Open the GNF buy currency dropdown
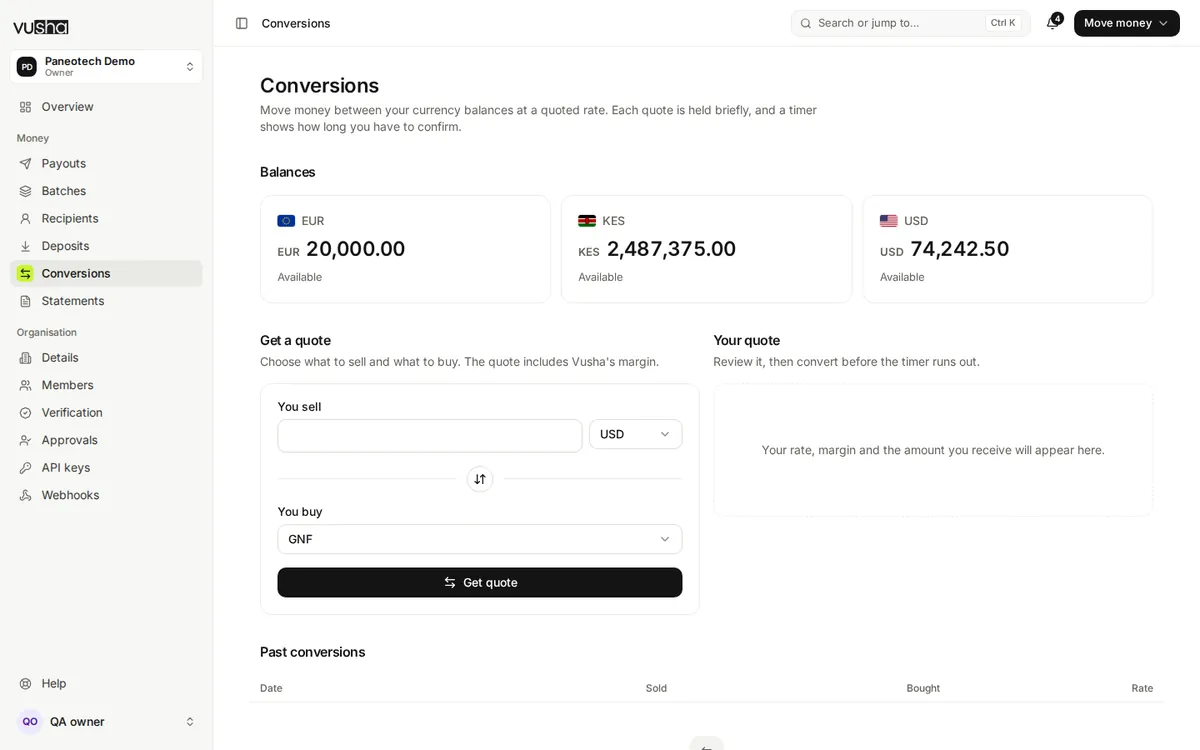This screenshot has width=1200, height=750. 480,539
